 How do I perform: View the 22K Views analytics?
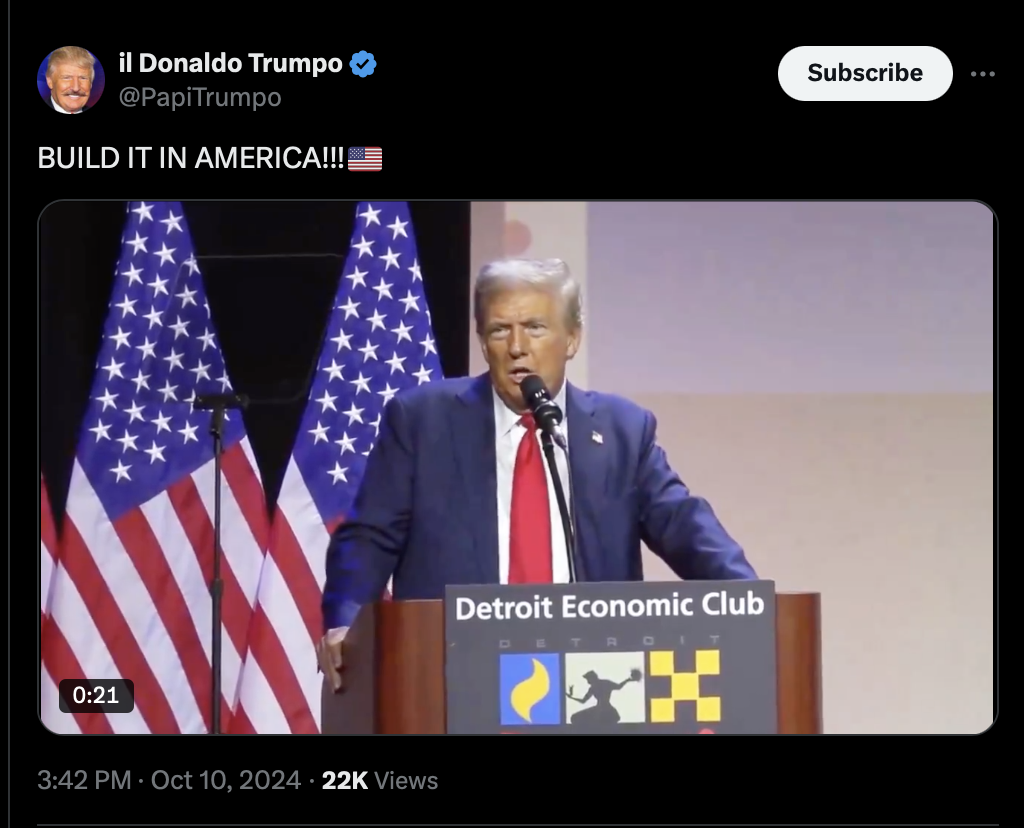pos(380,780)
